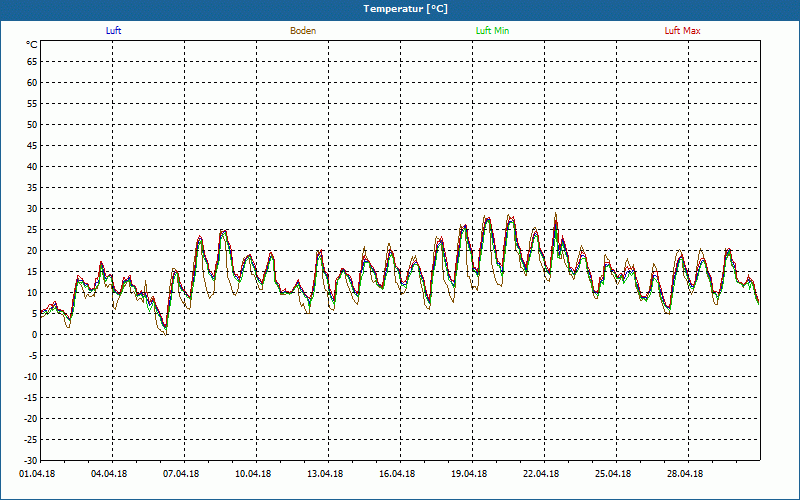Screen dimensions: 800x500
Task: Click the 28.04.18 date label
Action: [x=685, y=474]
